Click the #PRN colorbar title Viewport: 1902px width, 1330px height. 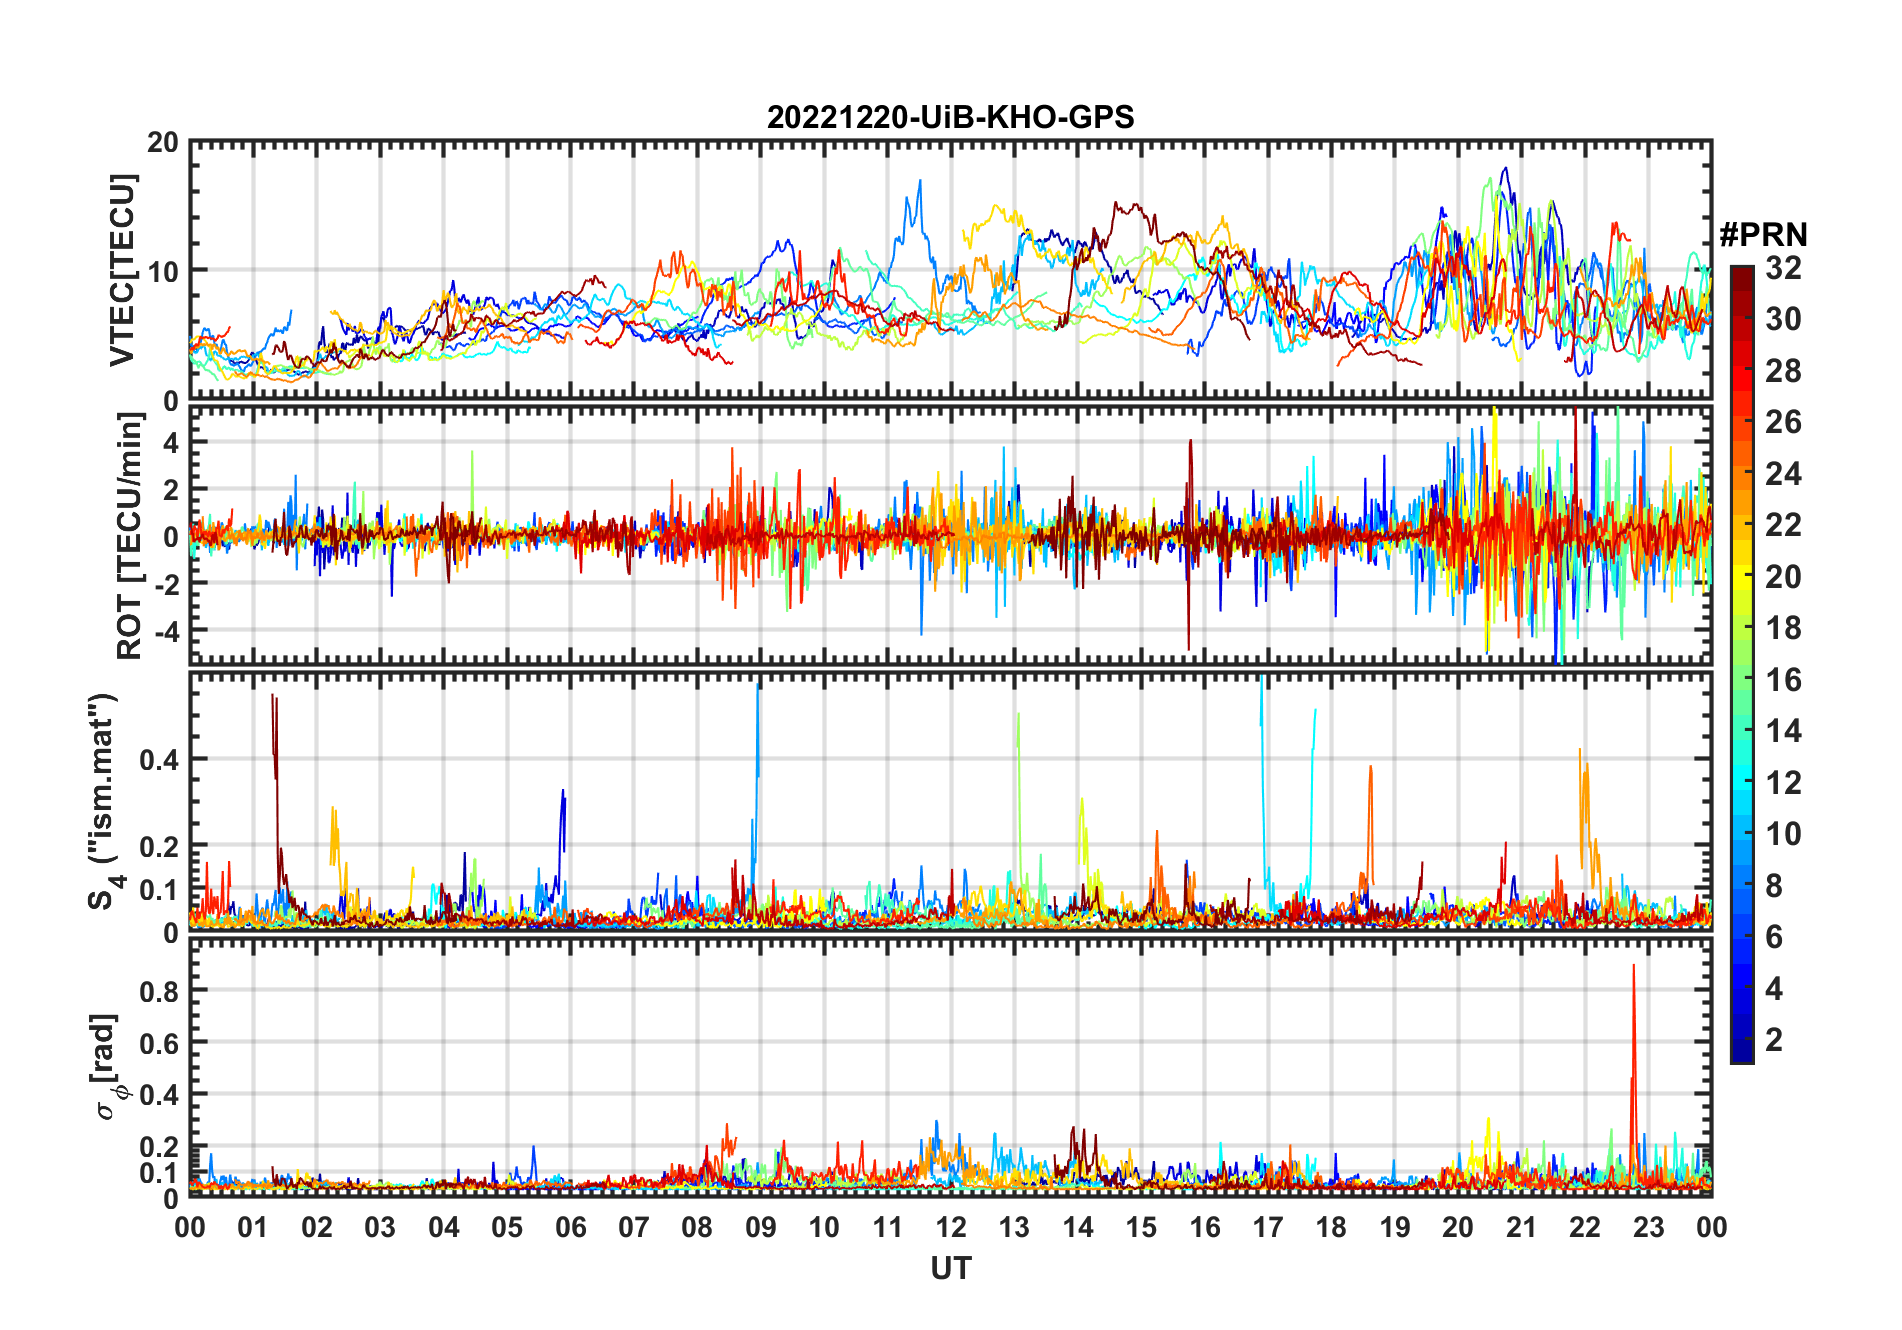click(x=1763, y=235)
